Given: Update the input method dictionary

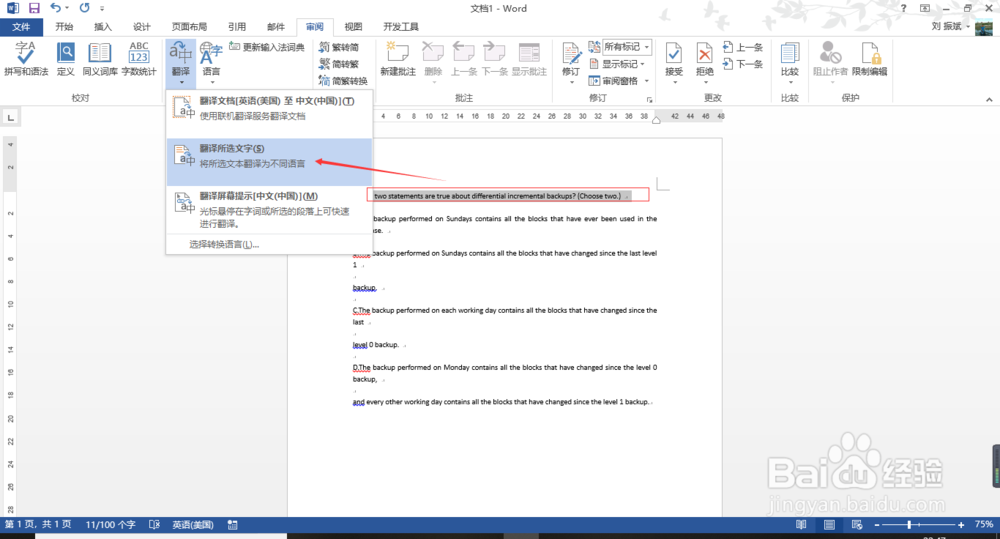Looking at the screenshot, I should [267, 47].
